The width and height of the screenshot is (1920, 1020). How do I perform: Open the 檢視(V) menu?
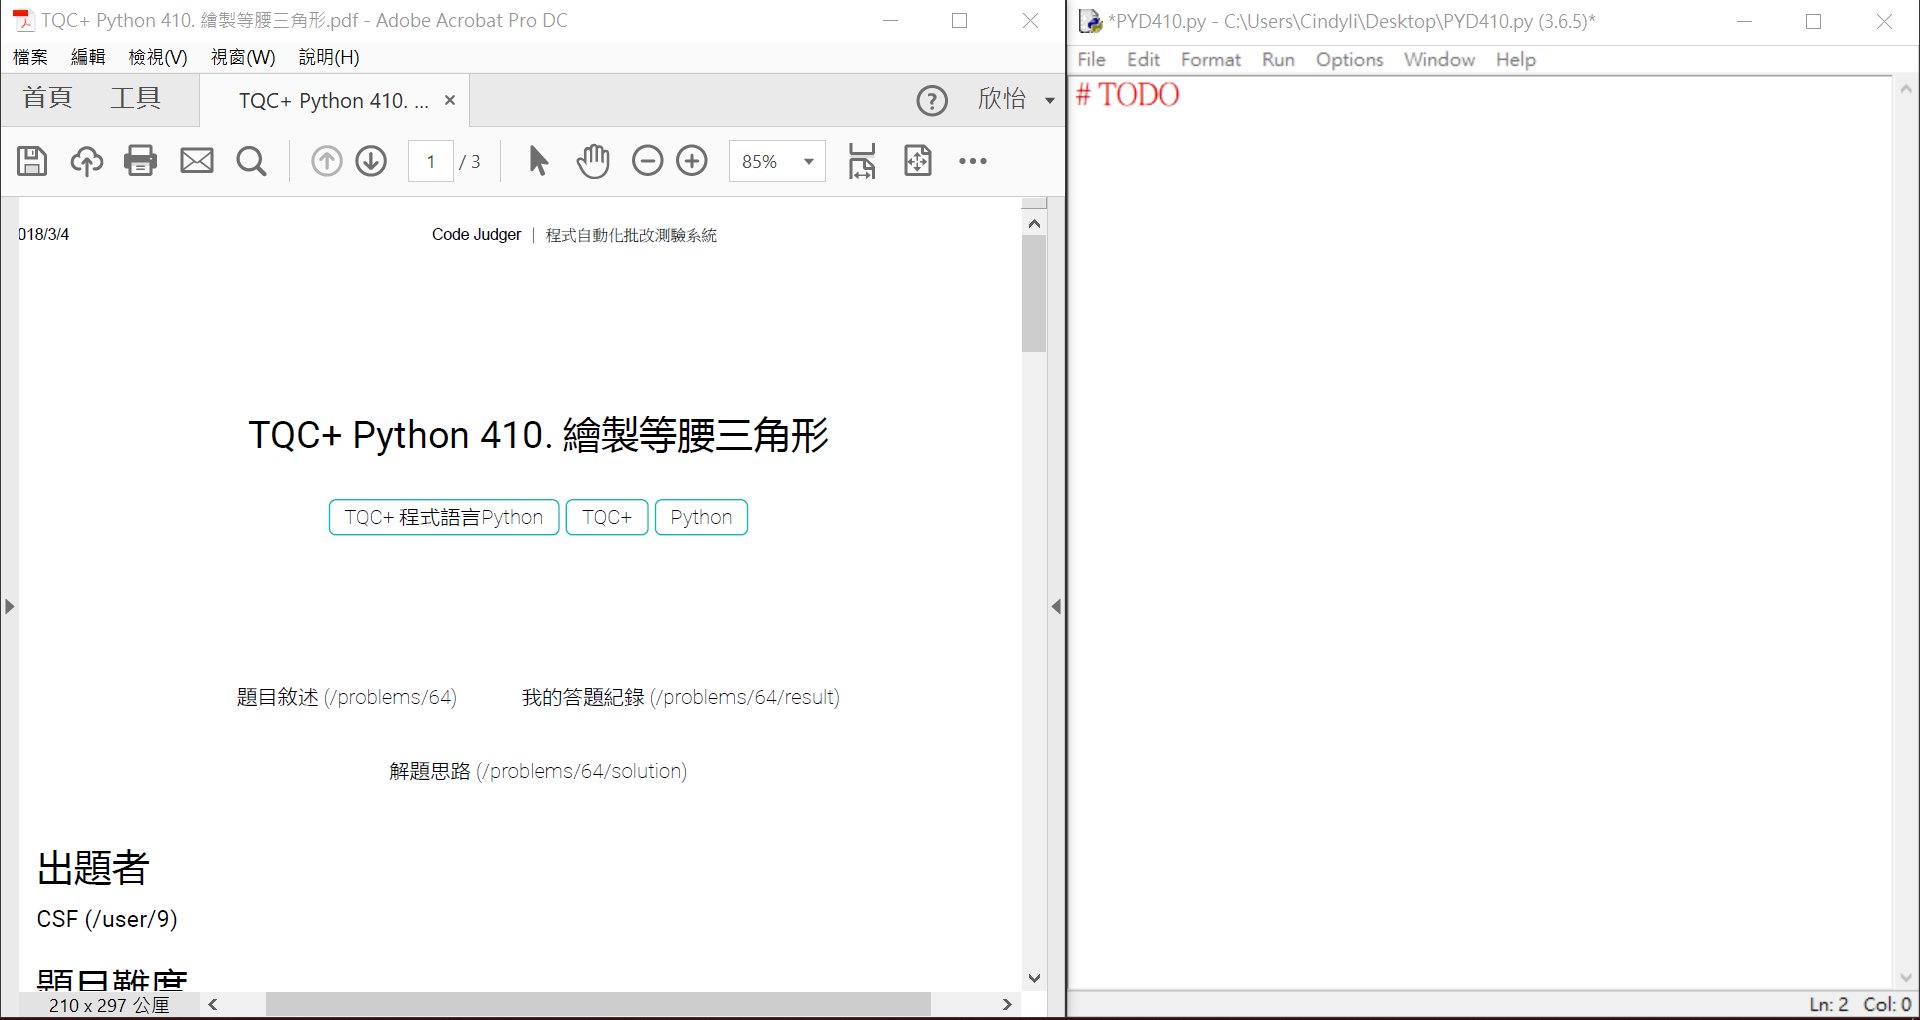coord(158,57)
